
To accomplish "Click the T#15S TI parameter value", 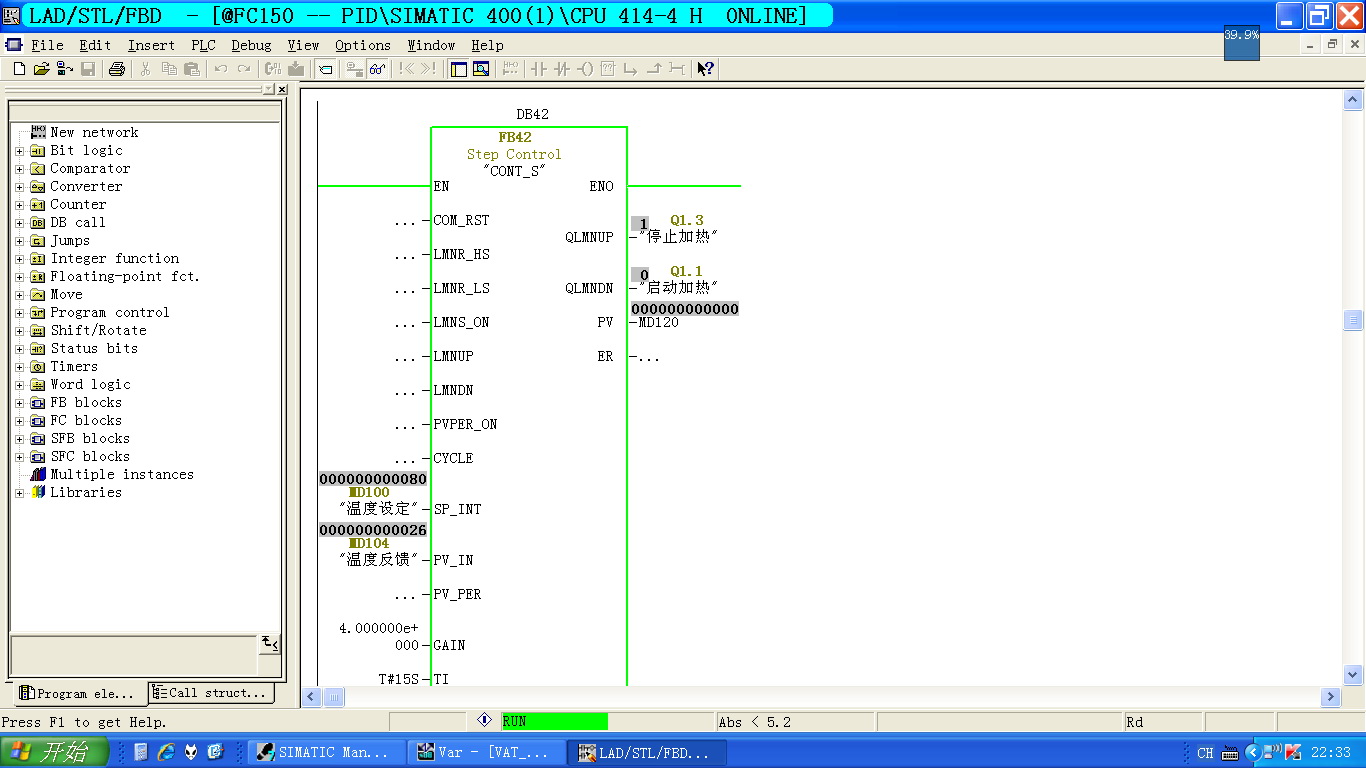I will point(398,679).
